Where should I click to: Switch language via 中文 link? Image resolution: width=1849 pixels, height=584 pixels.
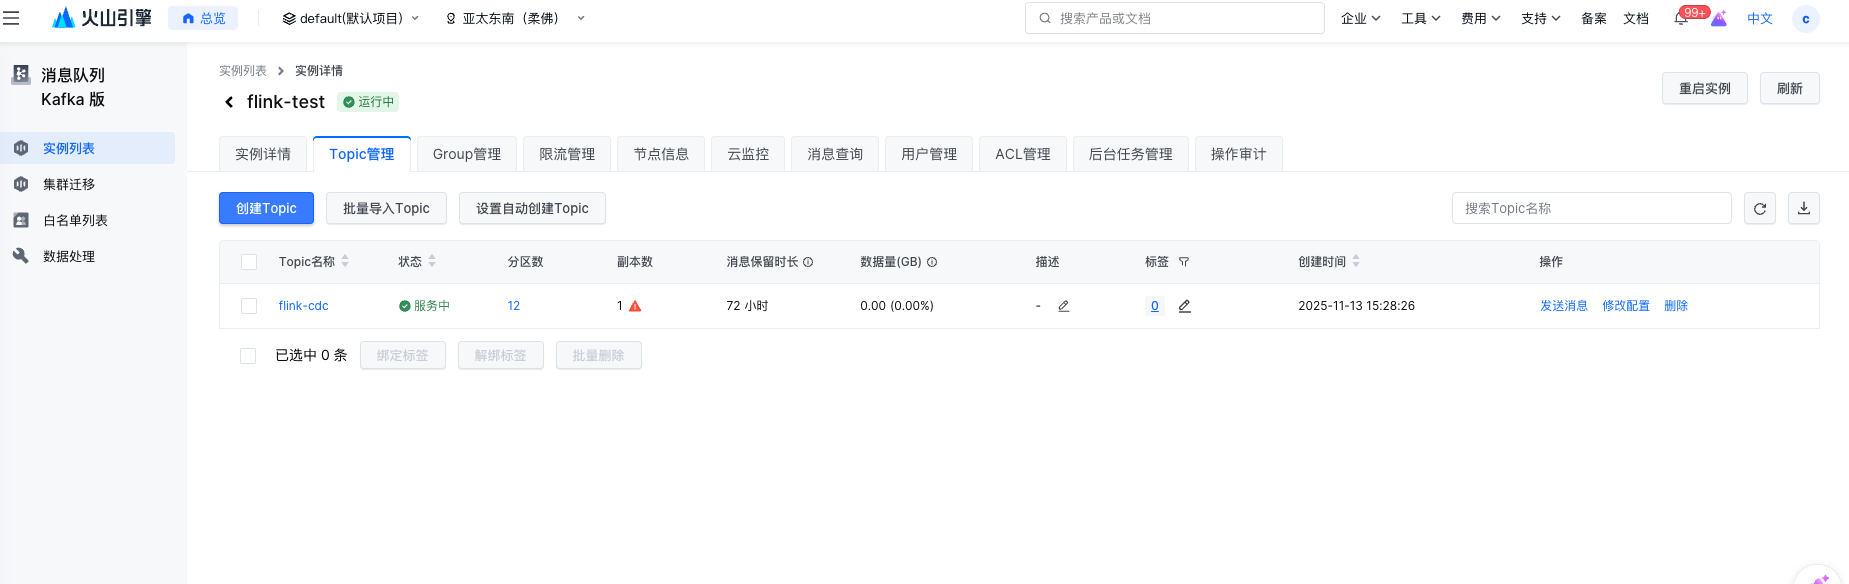tap(1760, 18)
